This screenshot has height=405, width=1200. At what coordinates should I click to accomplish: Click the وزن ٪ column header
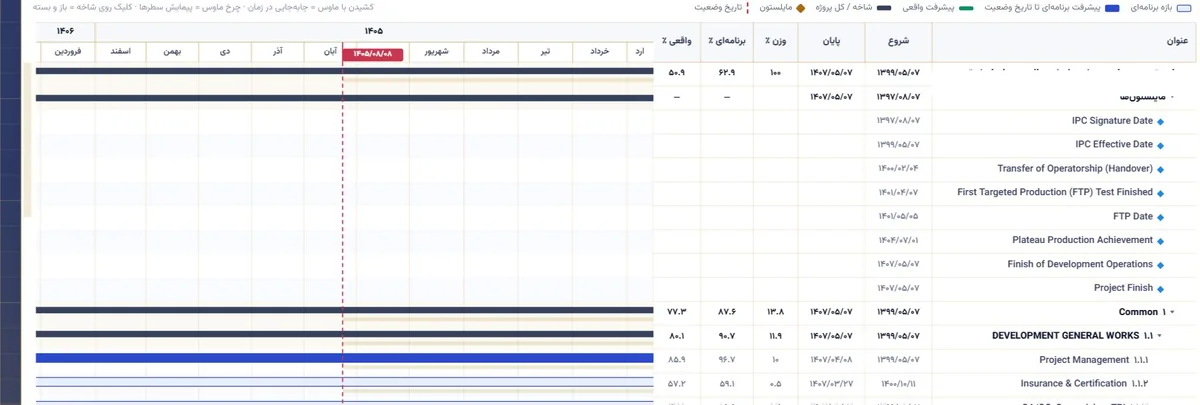tap(776, 43)
